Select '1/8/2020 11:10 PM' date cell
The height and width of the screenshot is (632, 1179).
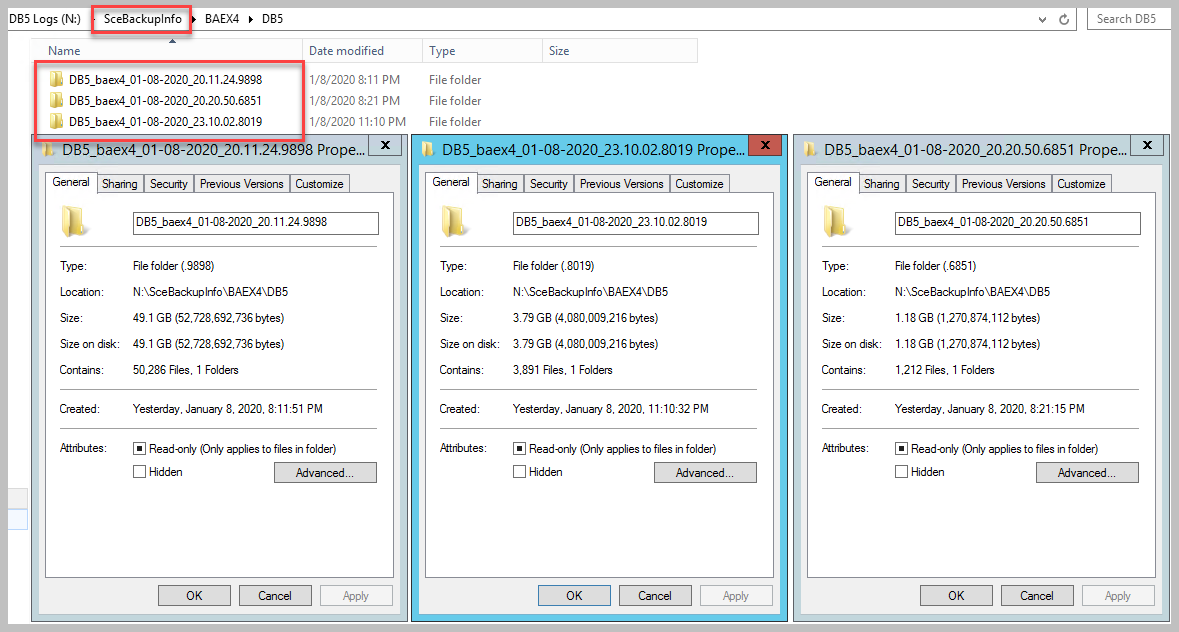click(x=358, y=122)
